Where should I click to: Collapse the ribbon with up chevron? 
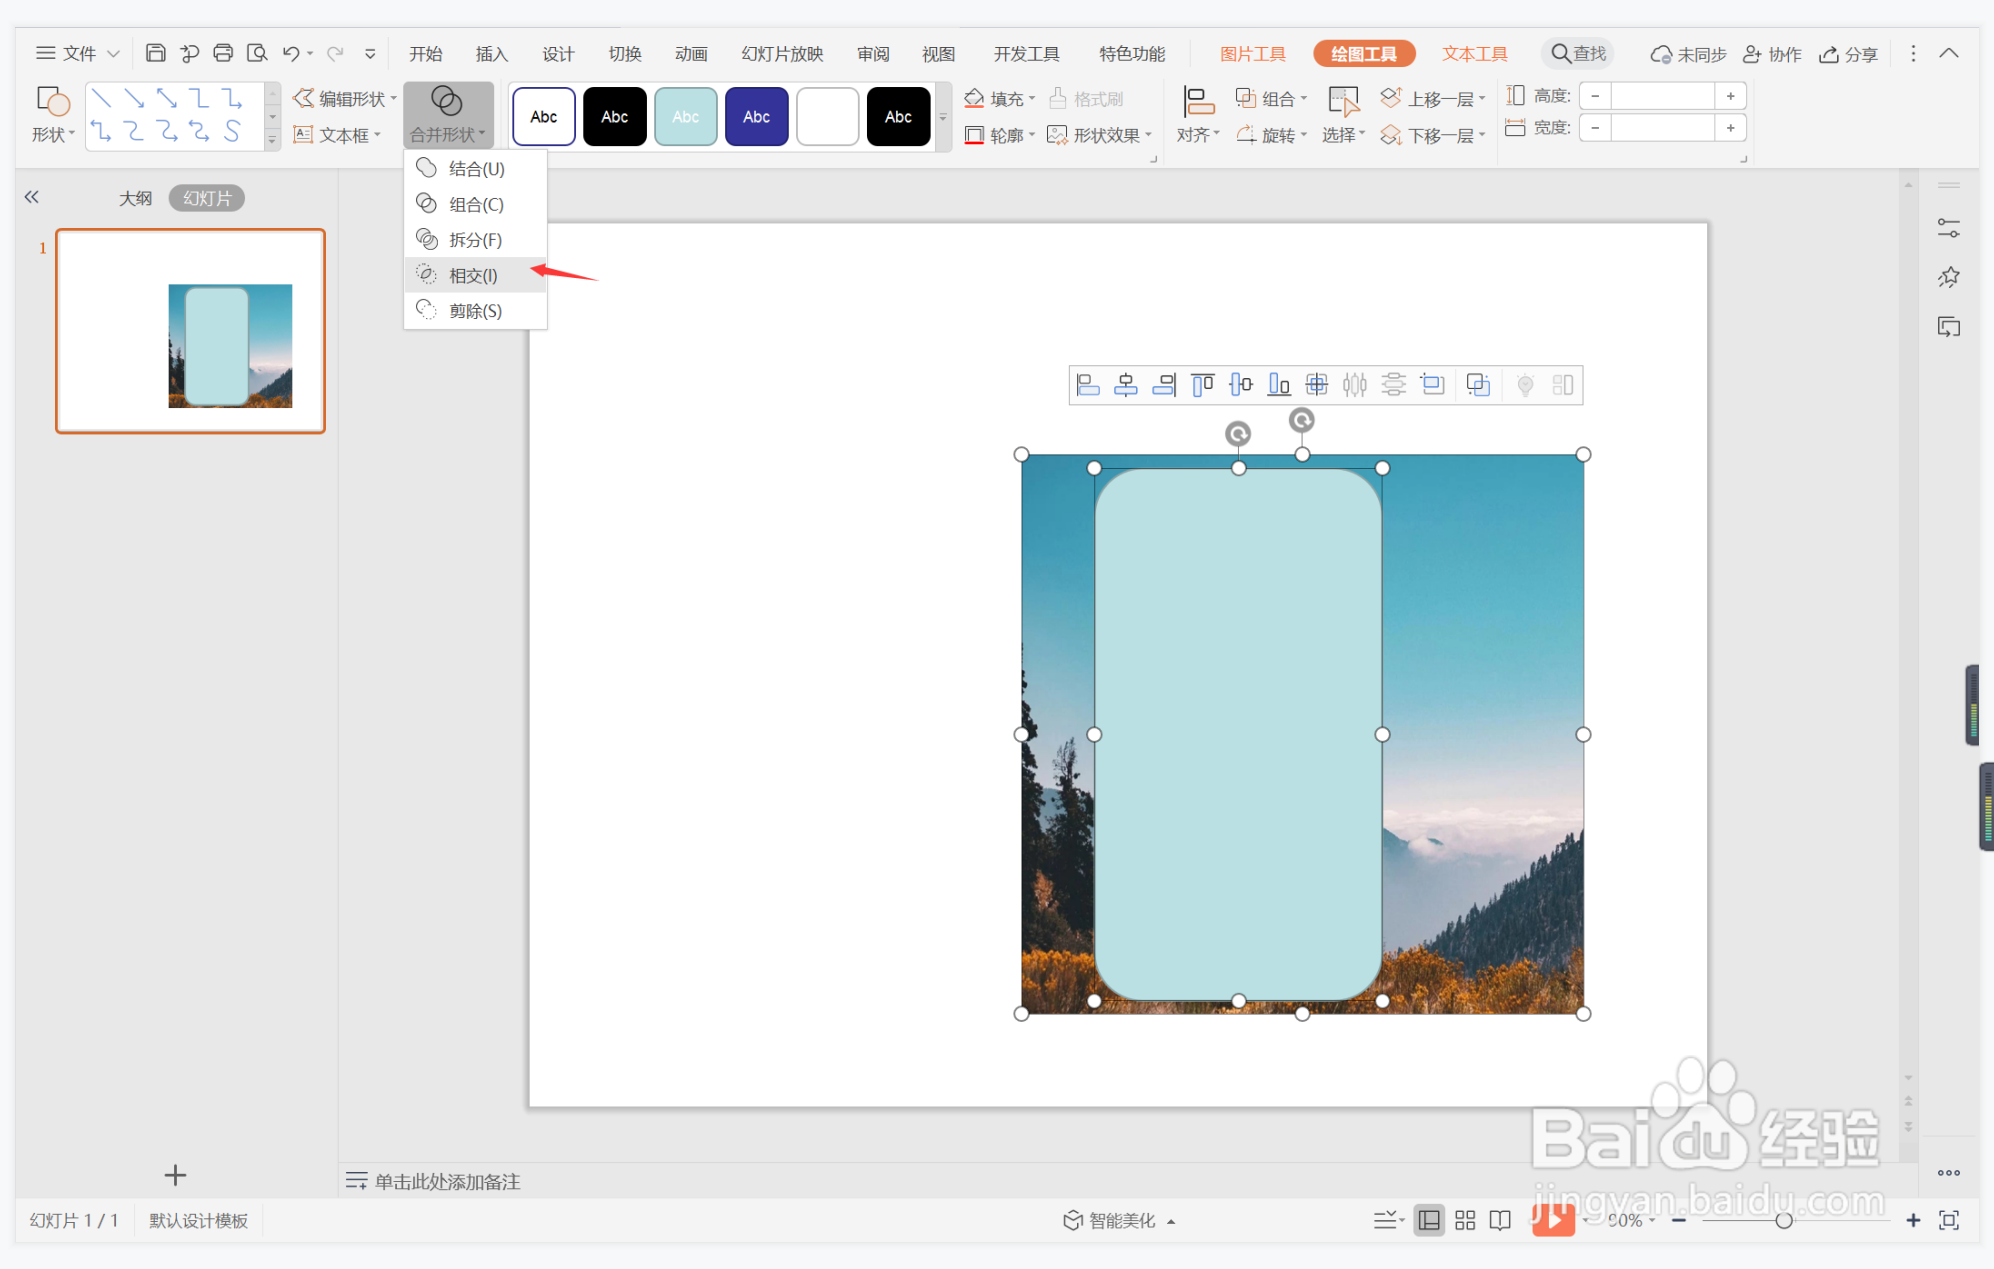pyautogui.click(x=1949, y=53)
